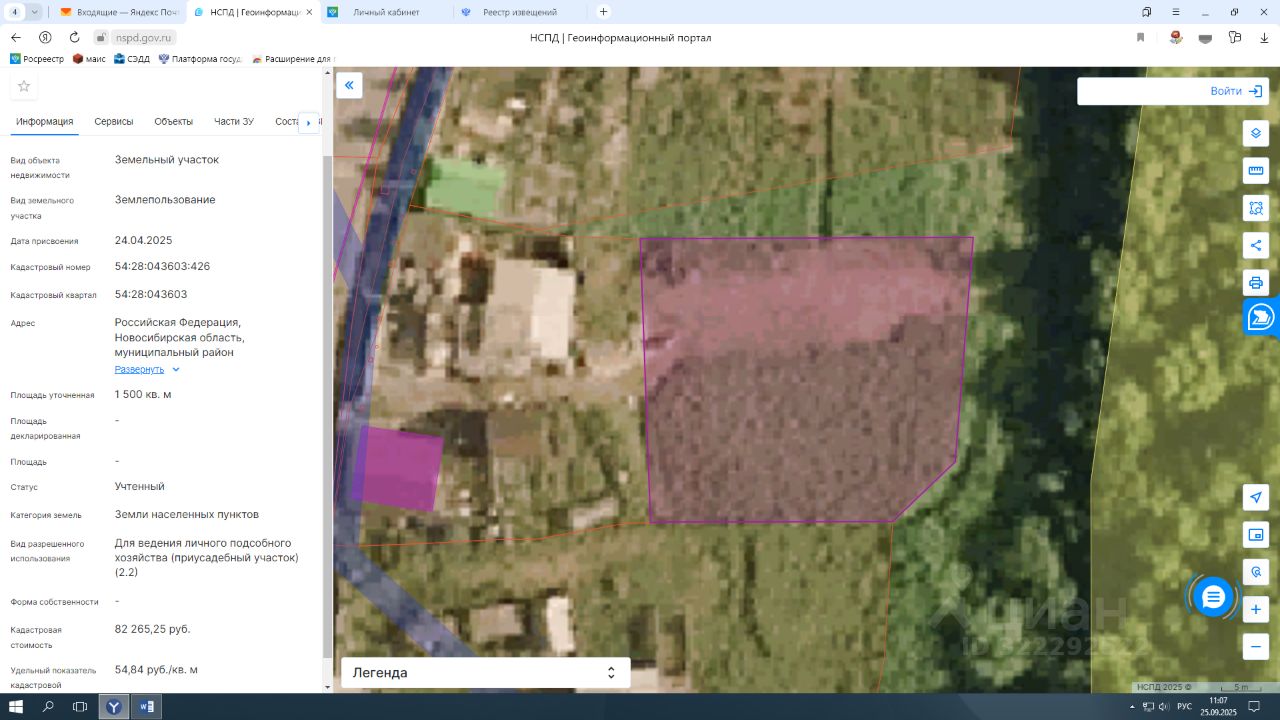Click the nspd.gov.ru address field
The height and width of the screenshot is (720, 1280).
tap(145, 37)
